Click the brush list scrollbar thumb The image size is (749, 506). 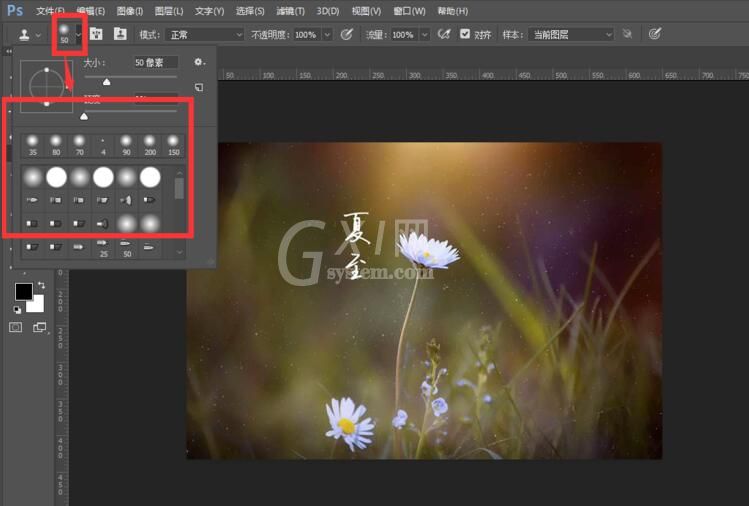point(179,188)
